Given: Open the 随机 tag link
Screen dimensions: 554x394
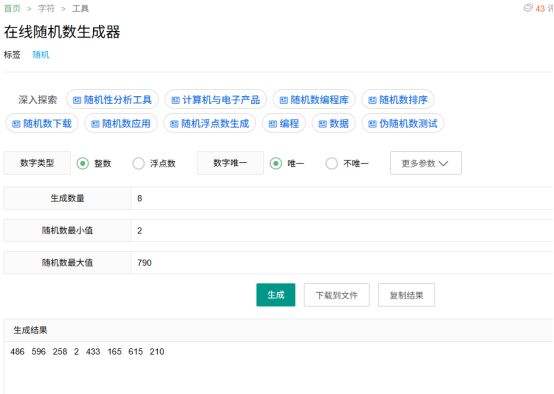Looking at the screenshot, I should pos(41,54).
